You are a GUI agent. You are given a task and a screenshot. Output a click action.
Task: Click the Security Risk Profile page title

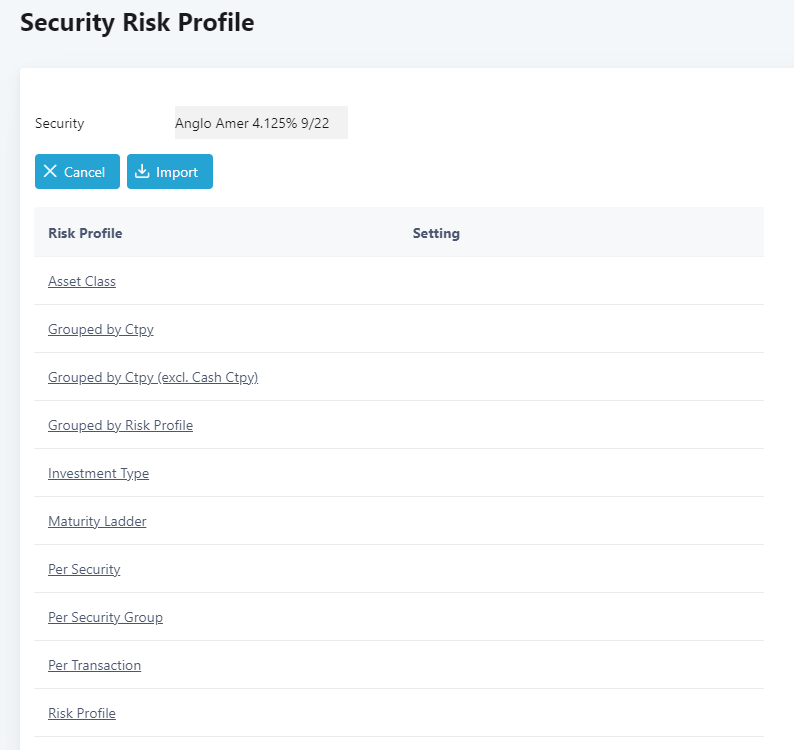click(137, 22)
